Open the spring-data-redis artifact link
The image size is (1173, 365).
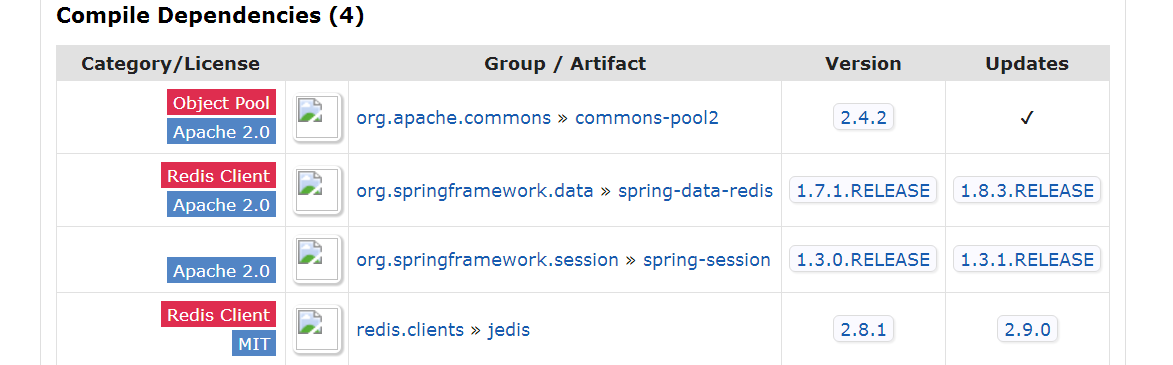[695, 191]
